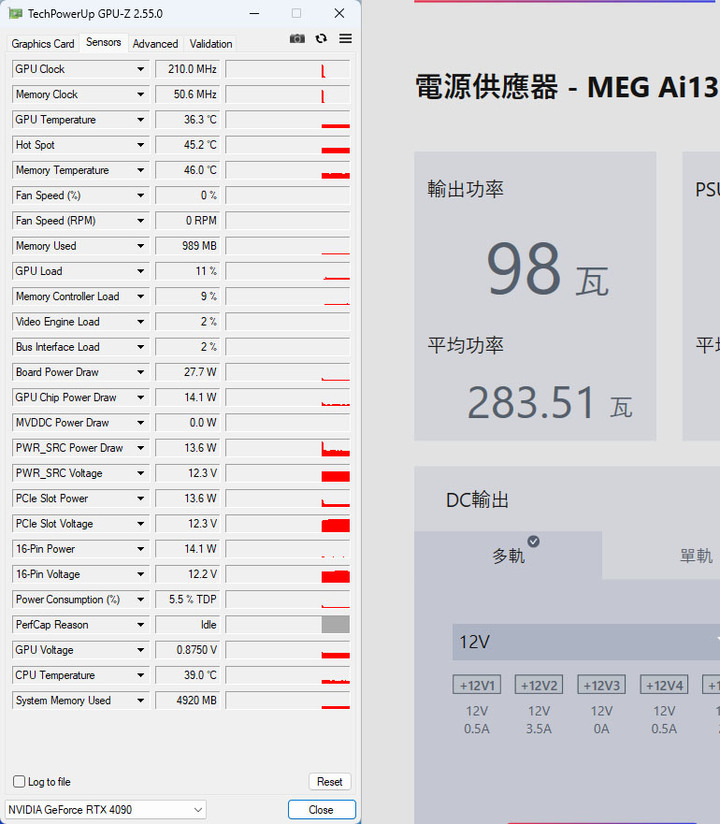Click the checkmark badge on 多軌 tab
Viewport: 720px width, 824px height.
533,541
